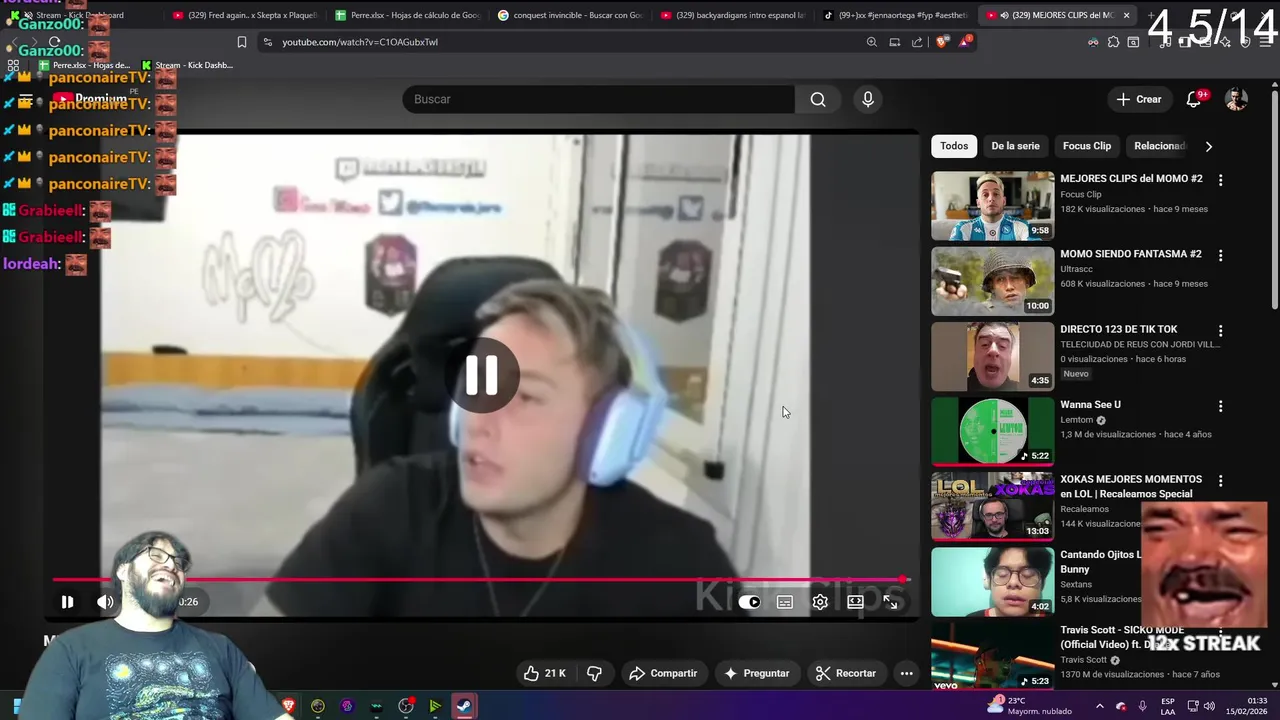The height and width of the screenshot is (720, 1280).
Task: Switch to the Perre.xlsx Google Sheets tab
Action: point(408,15)
